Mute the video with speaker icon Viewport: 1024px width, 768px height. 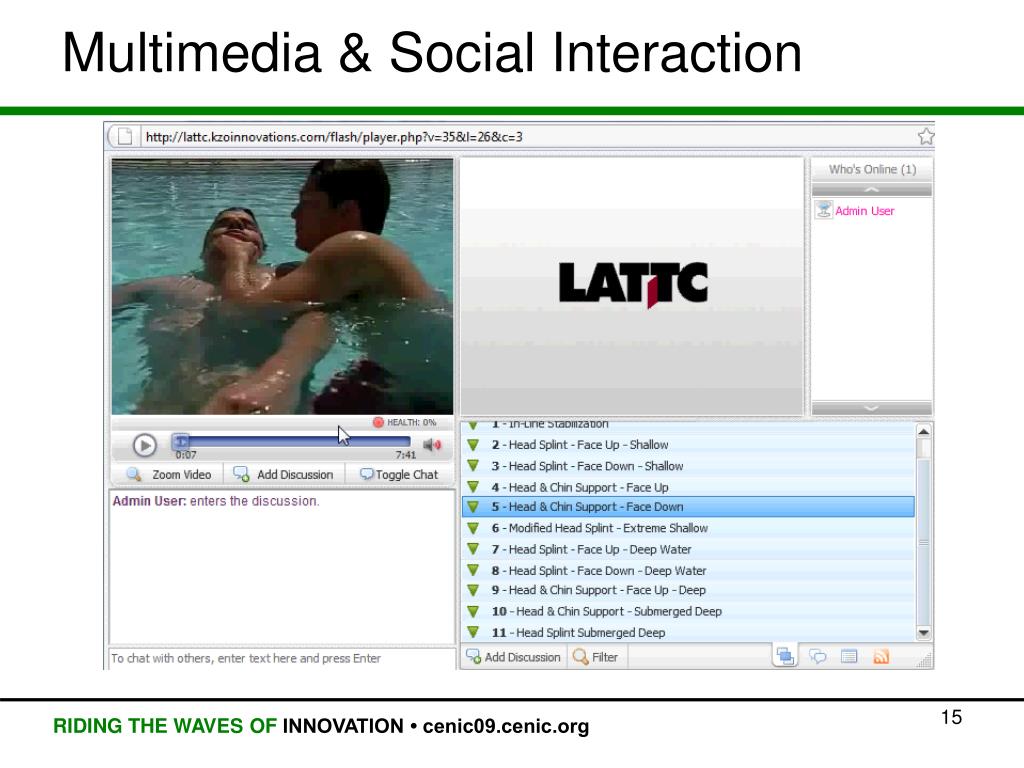(x=432, y=445)
